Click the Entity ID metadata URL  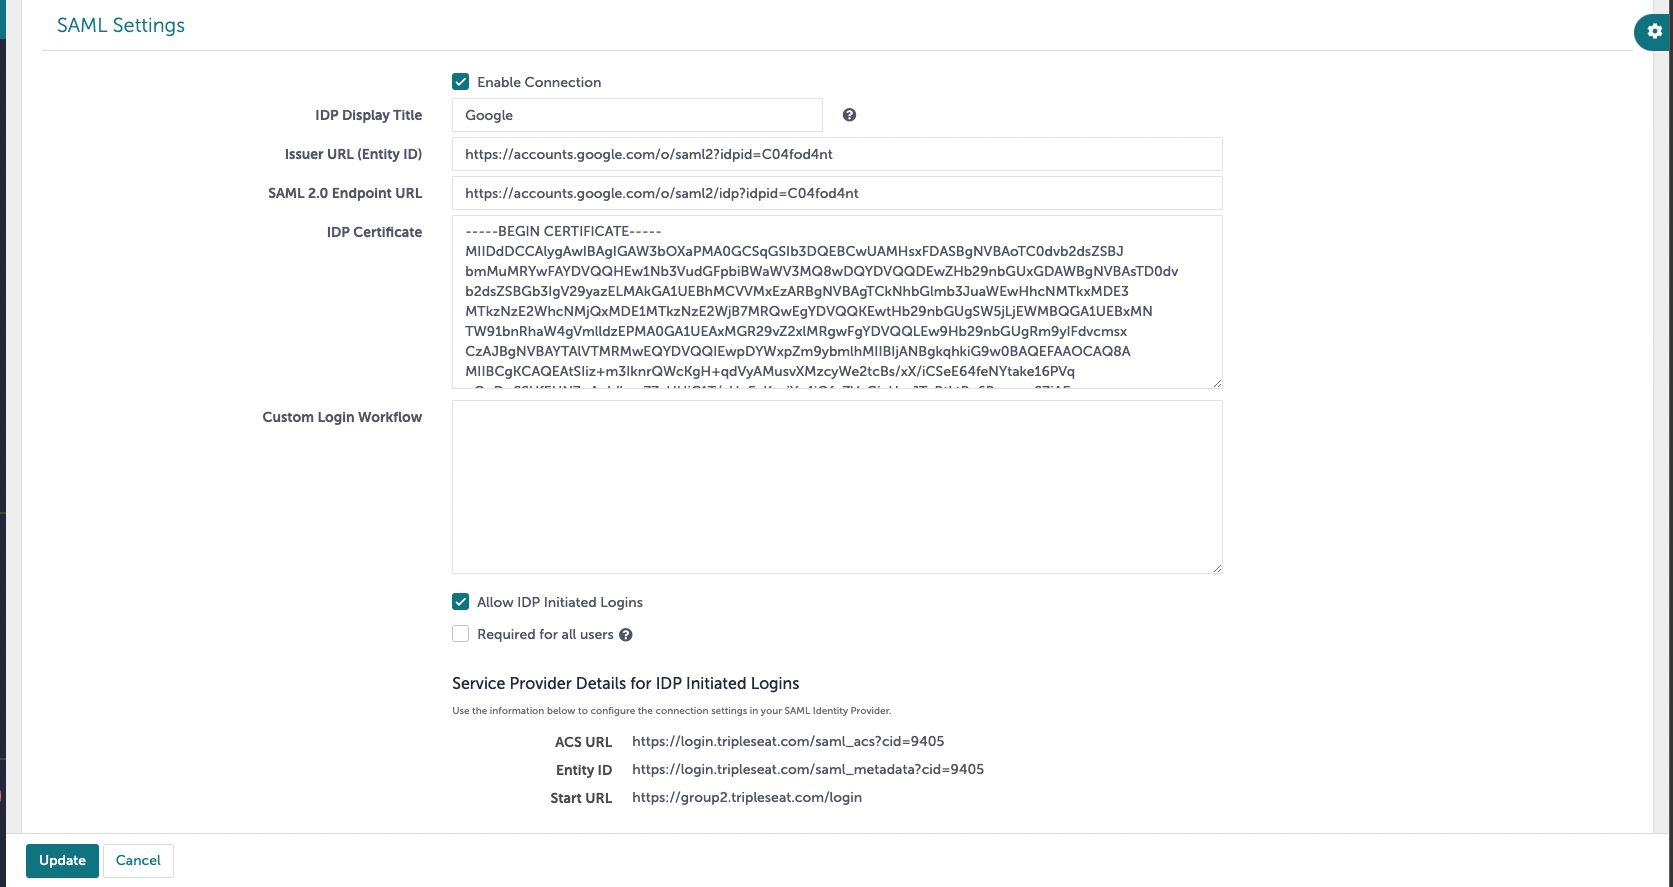point(808,769)
